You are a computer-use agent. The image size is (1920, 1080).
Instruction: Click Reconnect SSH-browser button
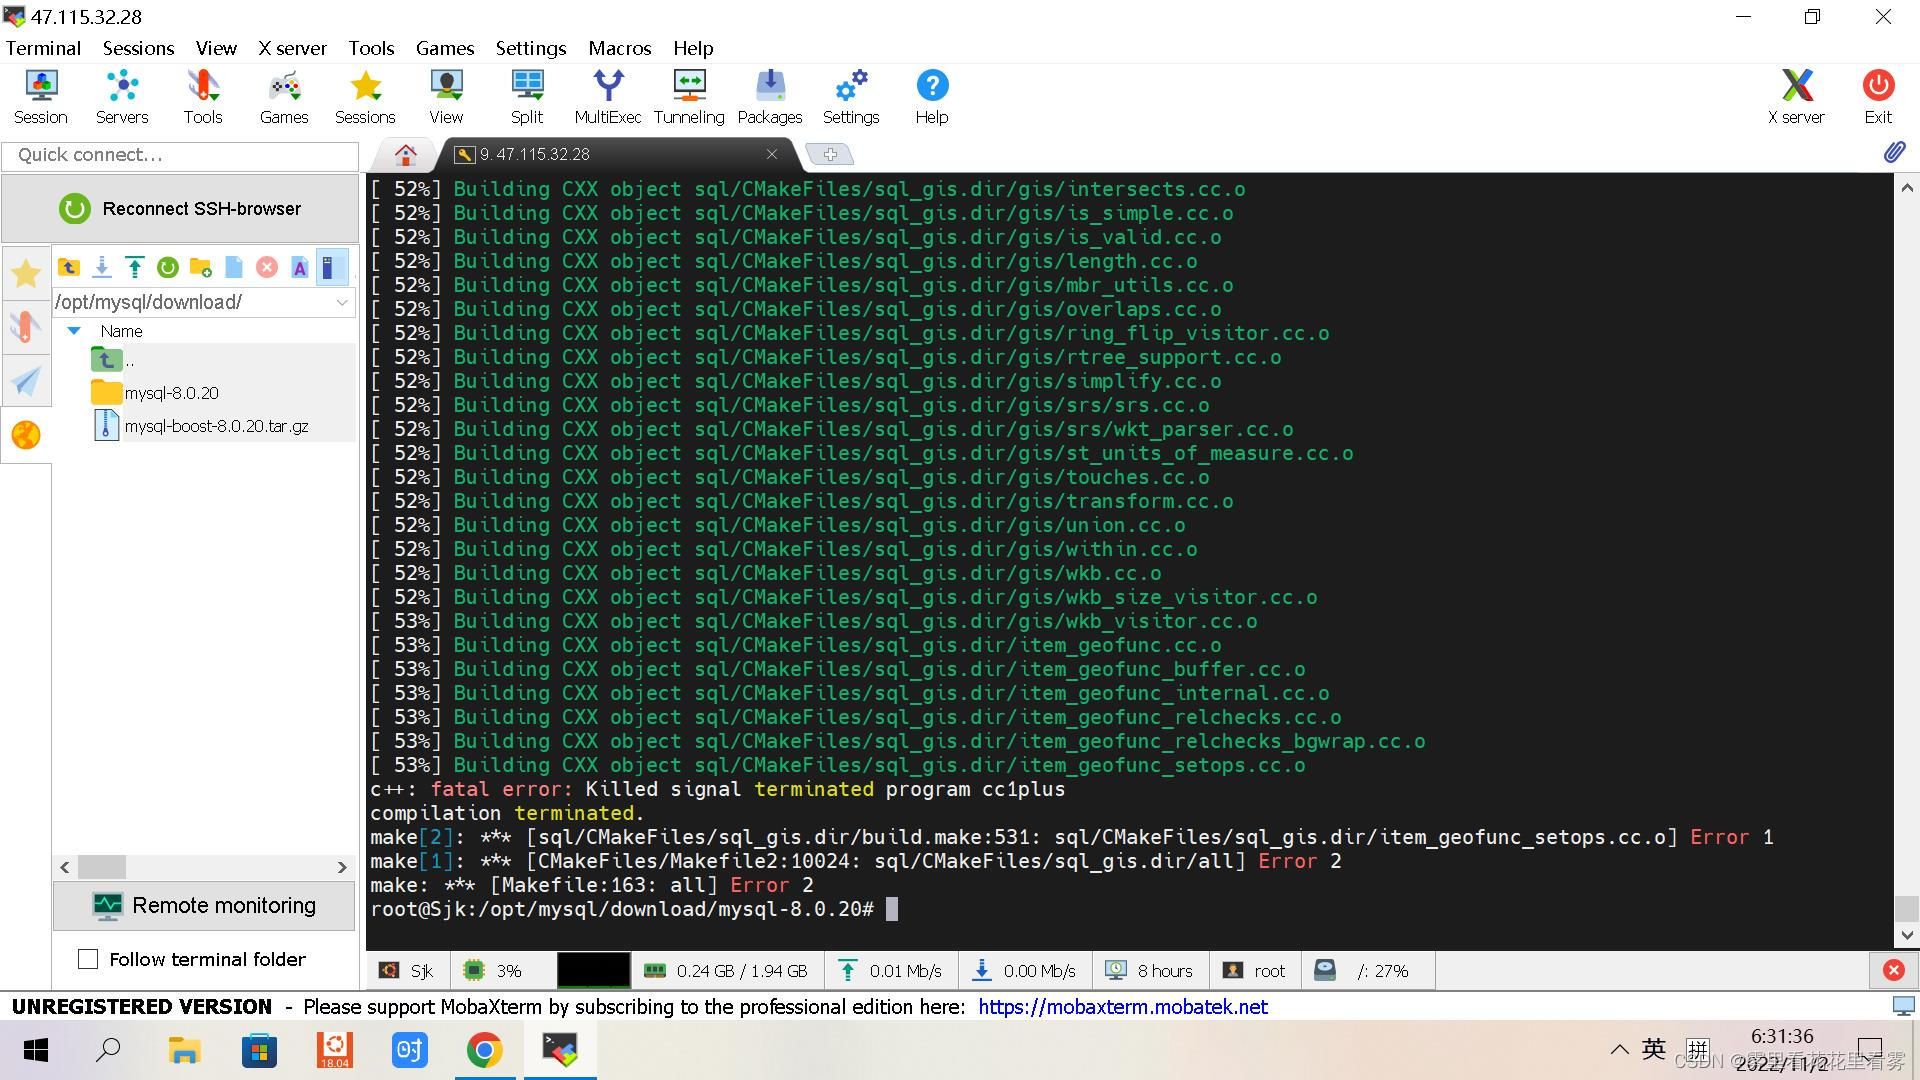tap(180, 209)
